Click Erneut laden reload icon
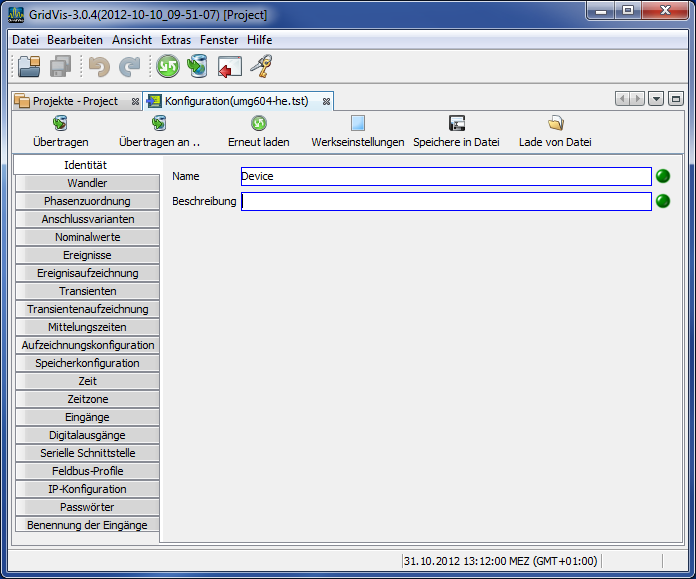This screenshot has height=579, width=696. [x=258, y=123]
